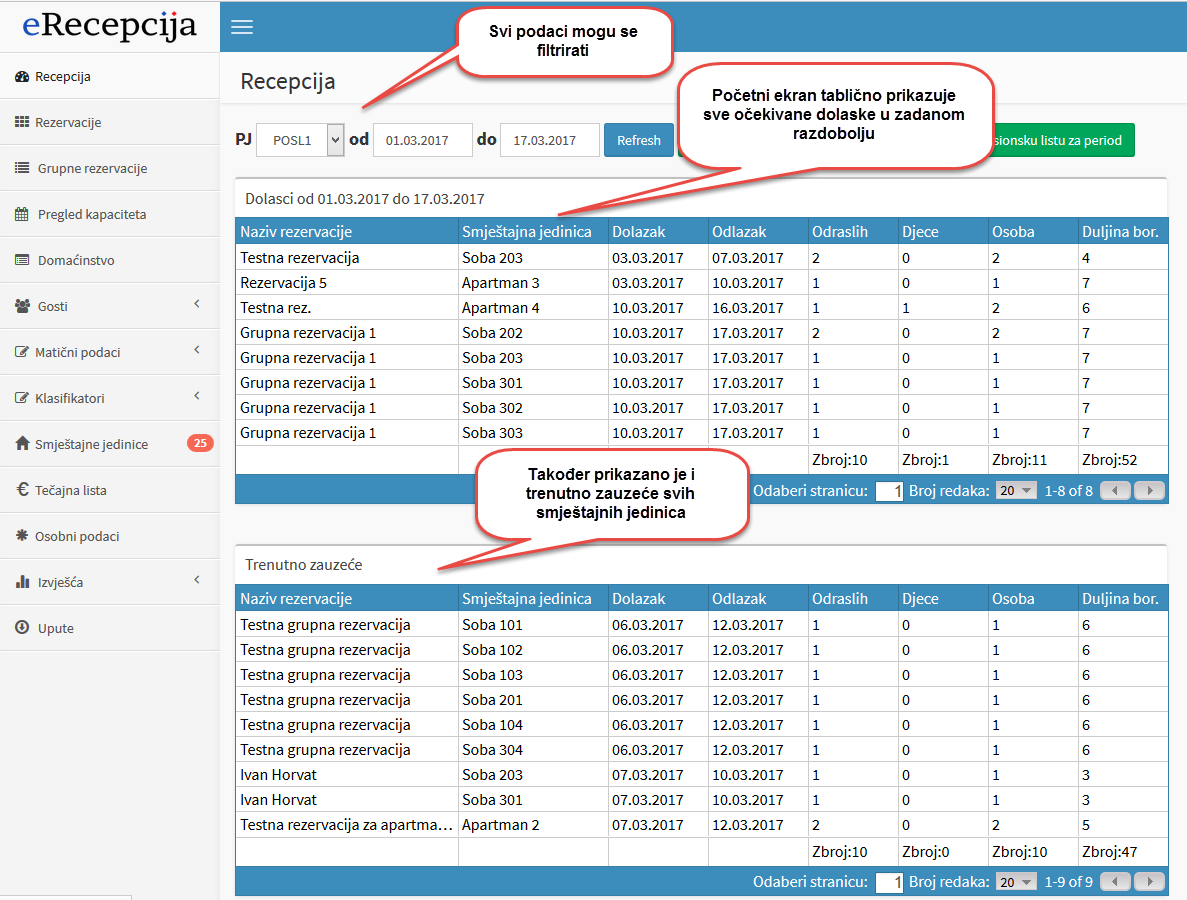Click the Recepcija dashboard icon in sidebar
Image resolution: width=1187 pixels, height=900 pixels.
(x=22, y=76)
